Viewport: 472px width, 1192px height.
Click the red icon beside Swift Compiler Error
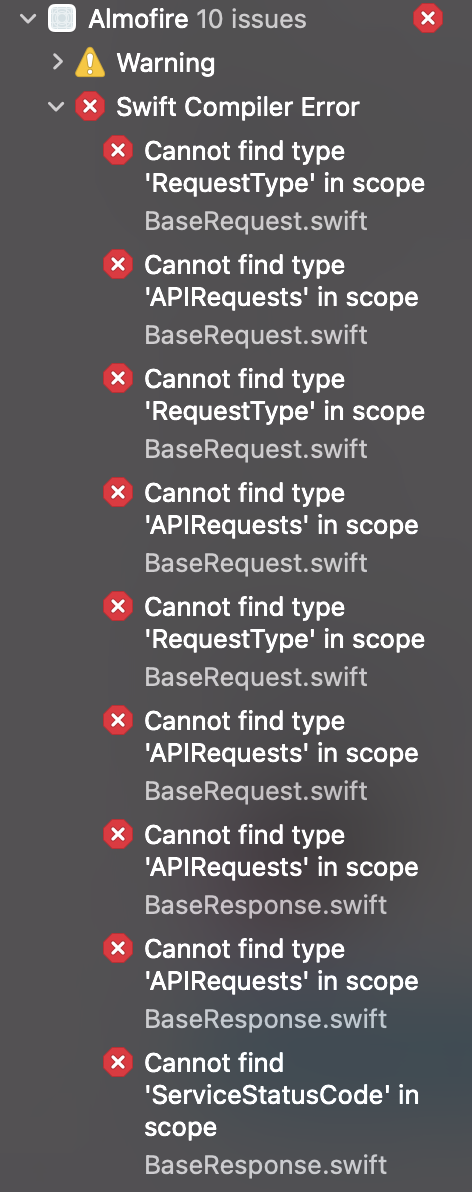pyautogui.click(x=90, y=107)
